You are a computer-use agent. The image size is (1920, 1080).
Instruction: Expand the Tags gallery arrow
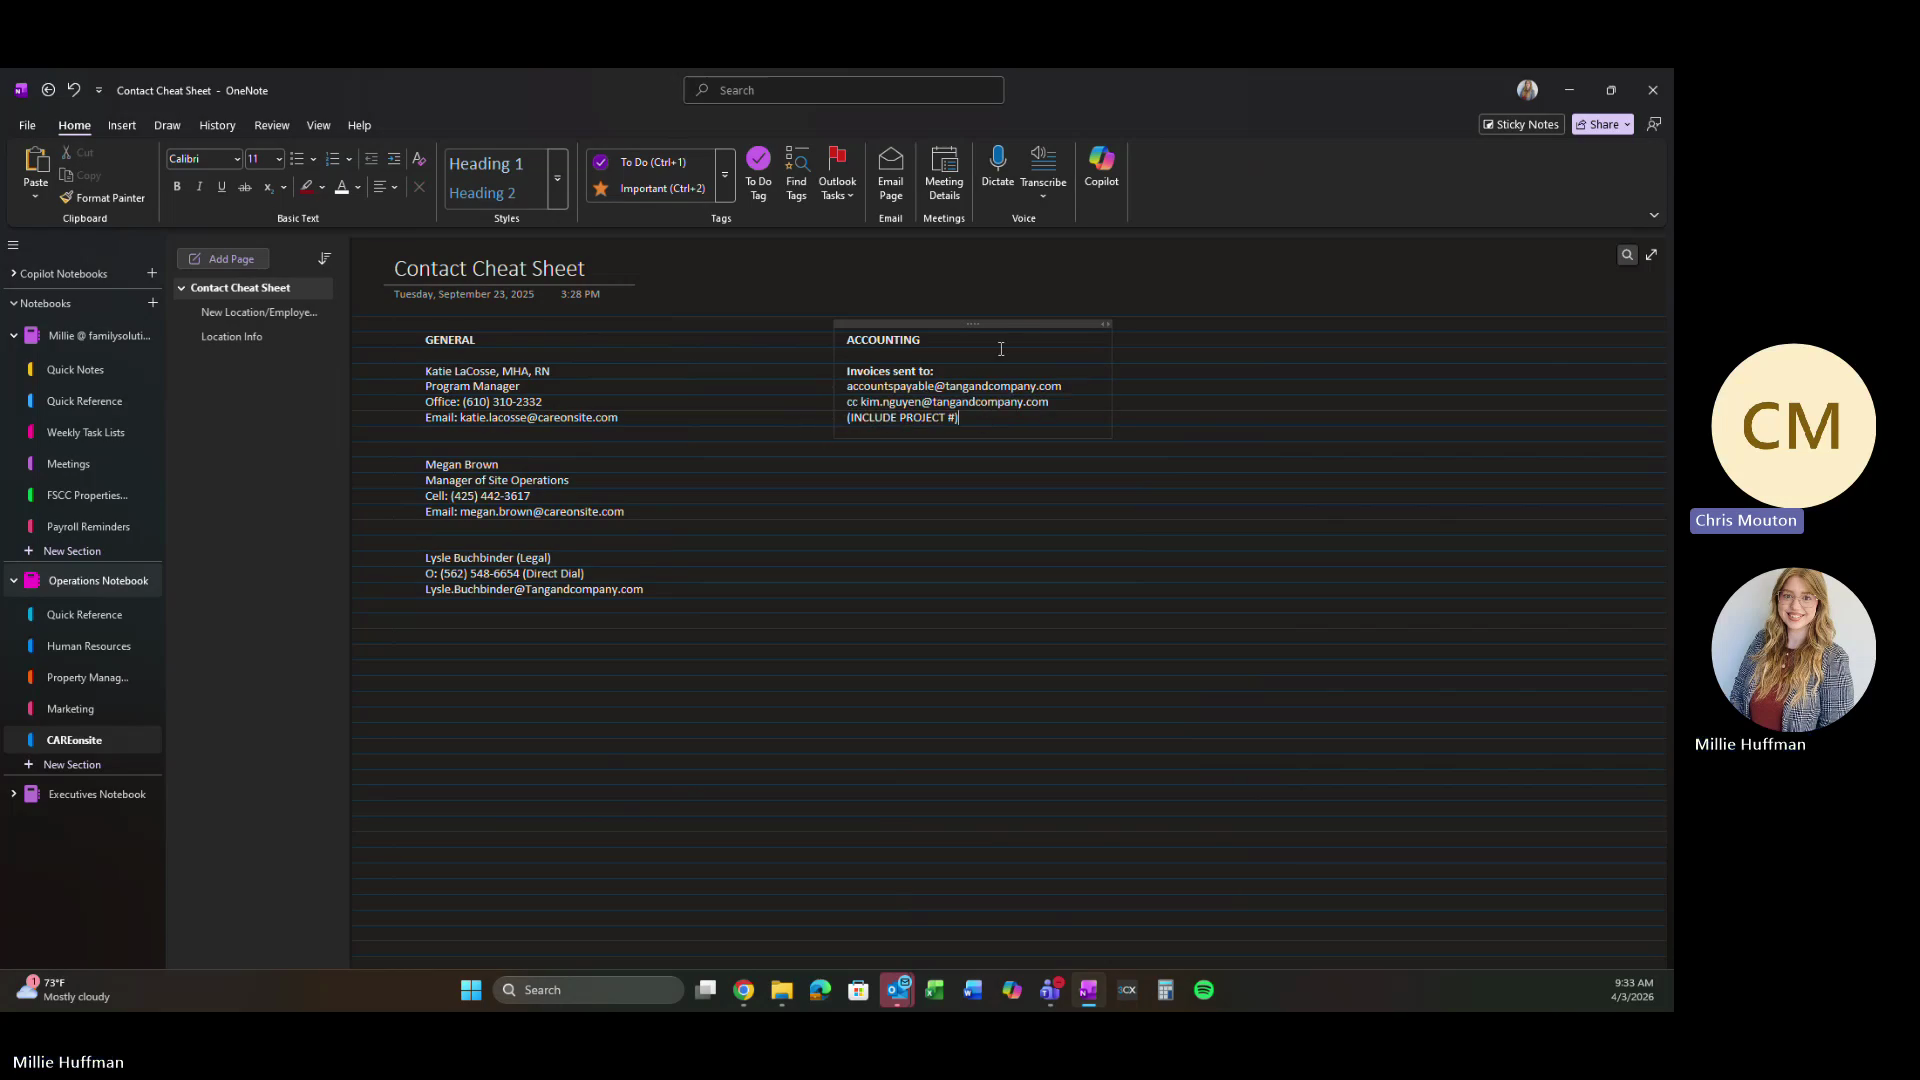725,176
